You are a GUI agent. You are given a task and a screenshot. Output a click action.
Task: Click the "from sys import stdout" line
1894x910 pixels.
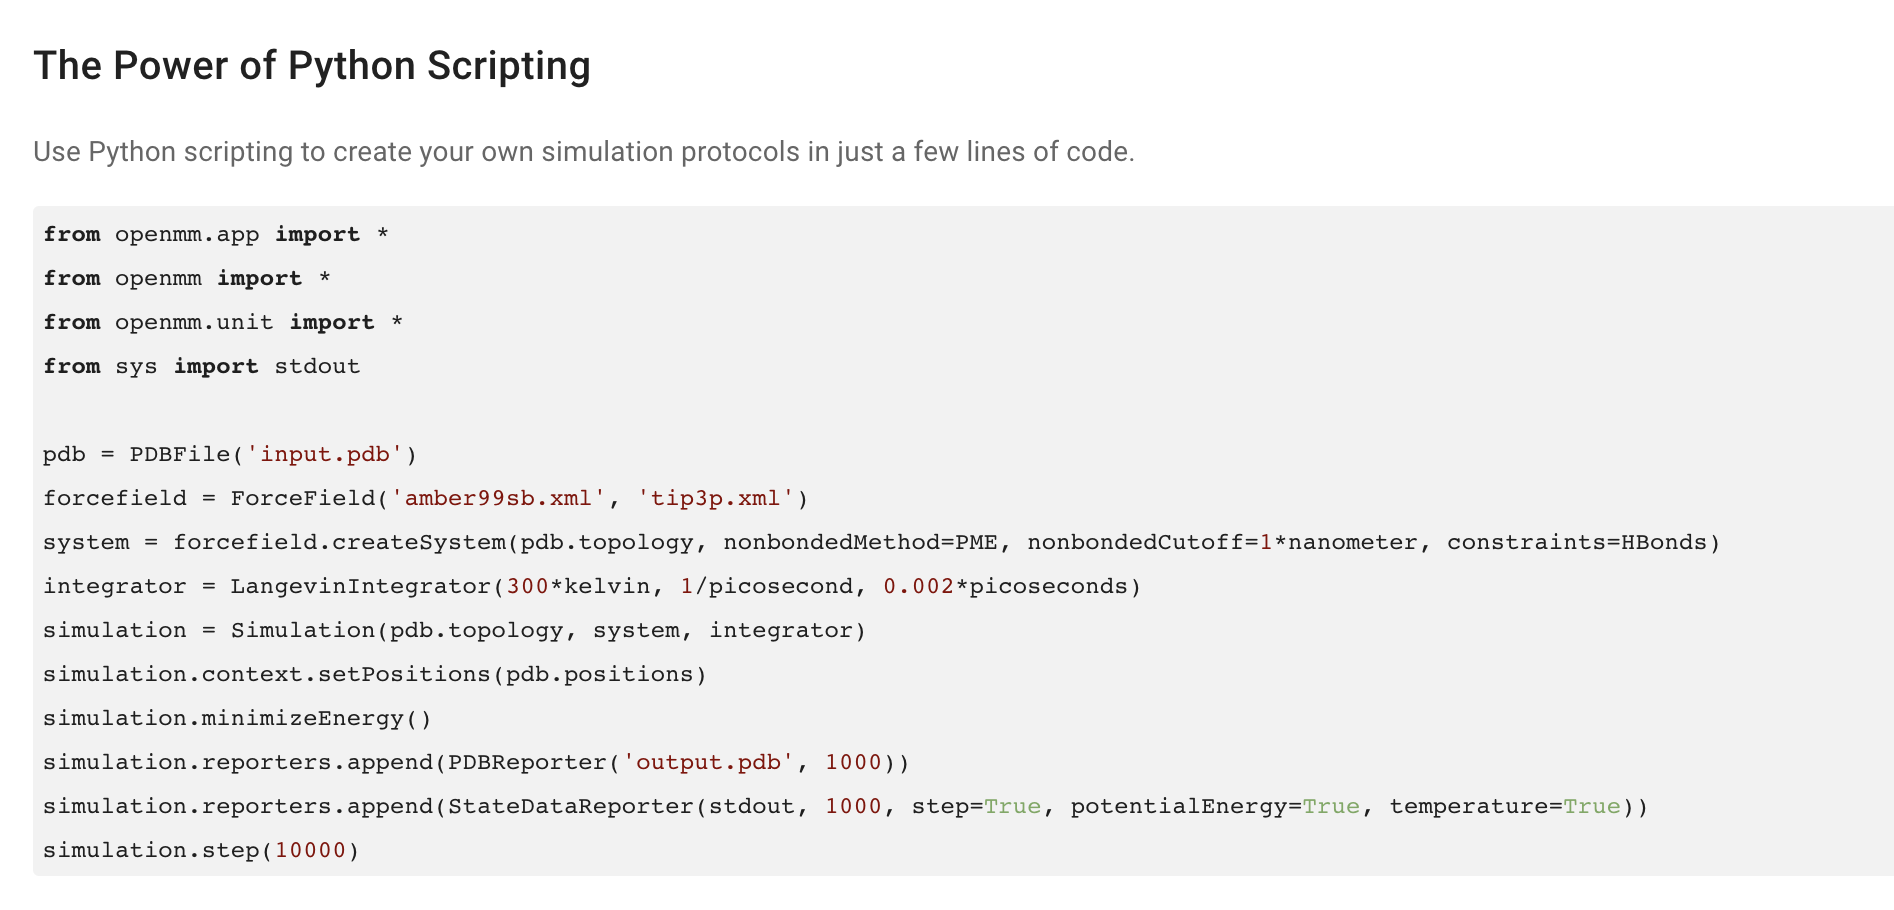point(201,367)
